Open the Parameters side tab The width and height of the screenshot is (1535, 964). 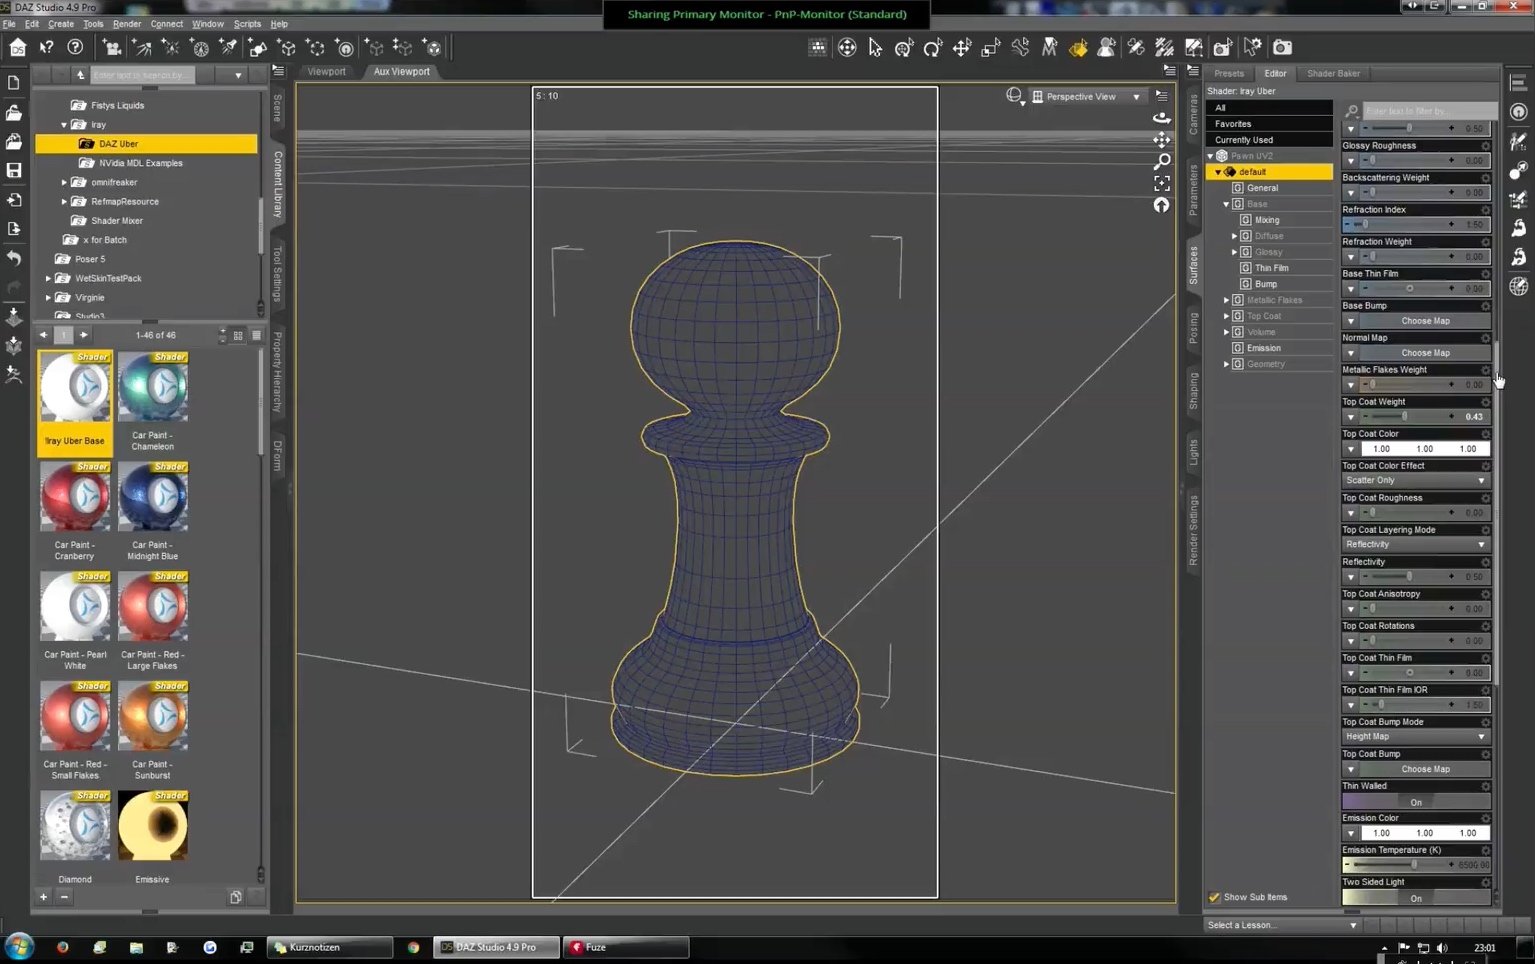(1193, 190)
